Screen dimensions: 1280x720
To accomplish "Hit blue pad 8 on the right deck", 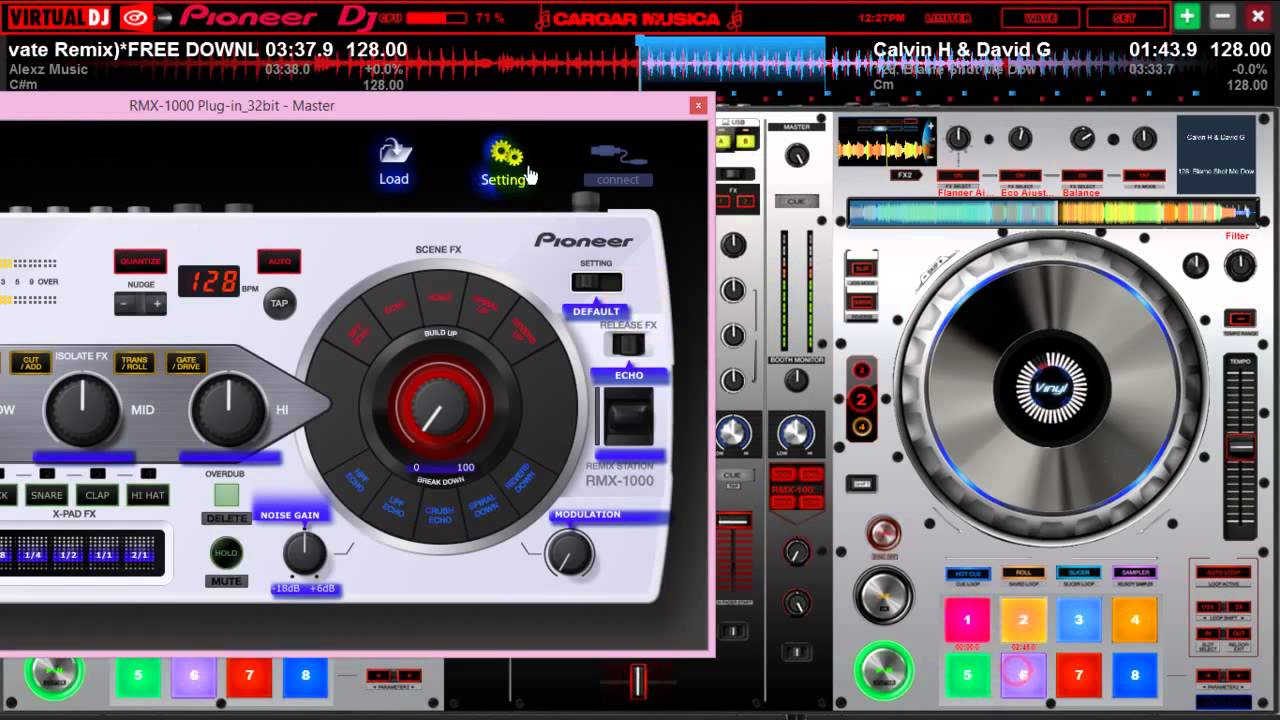I will tap(1135, 675).
